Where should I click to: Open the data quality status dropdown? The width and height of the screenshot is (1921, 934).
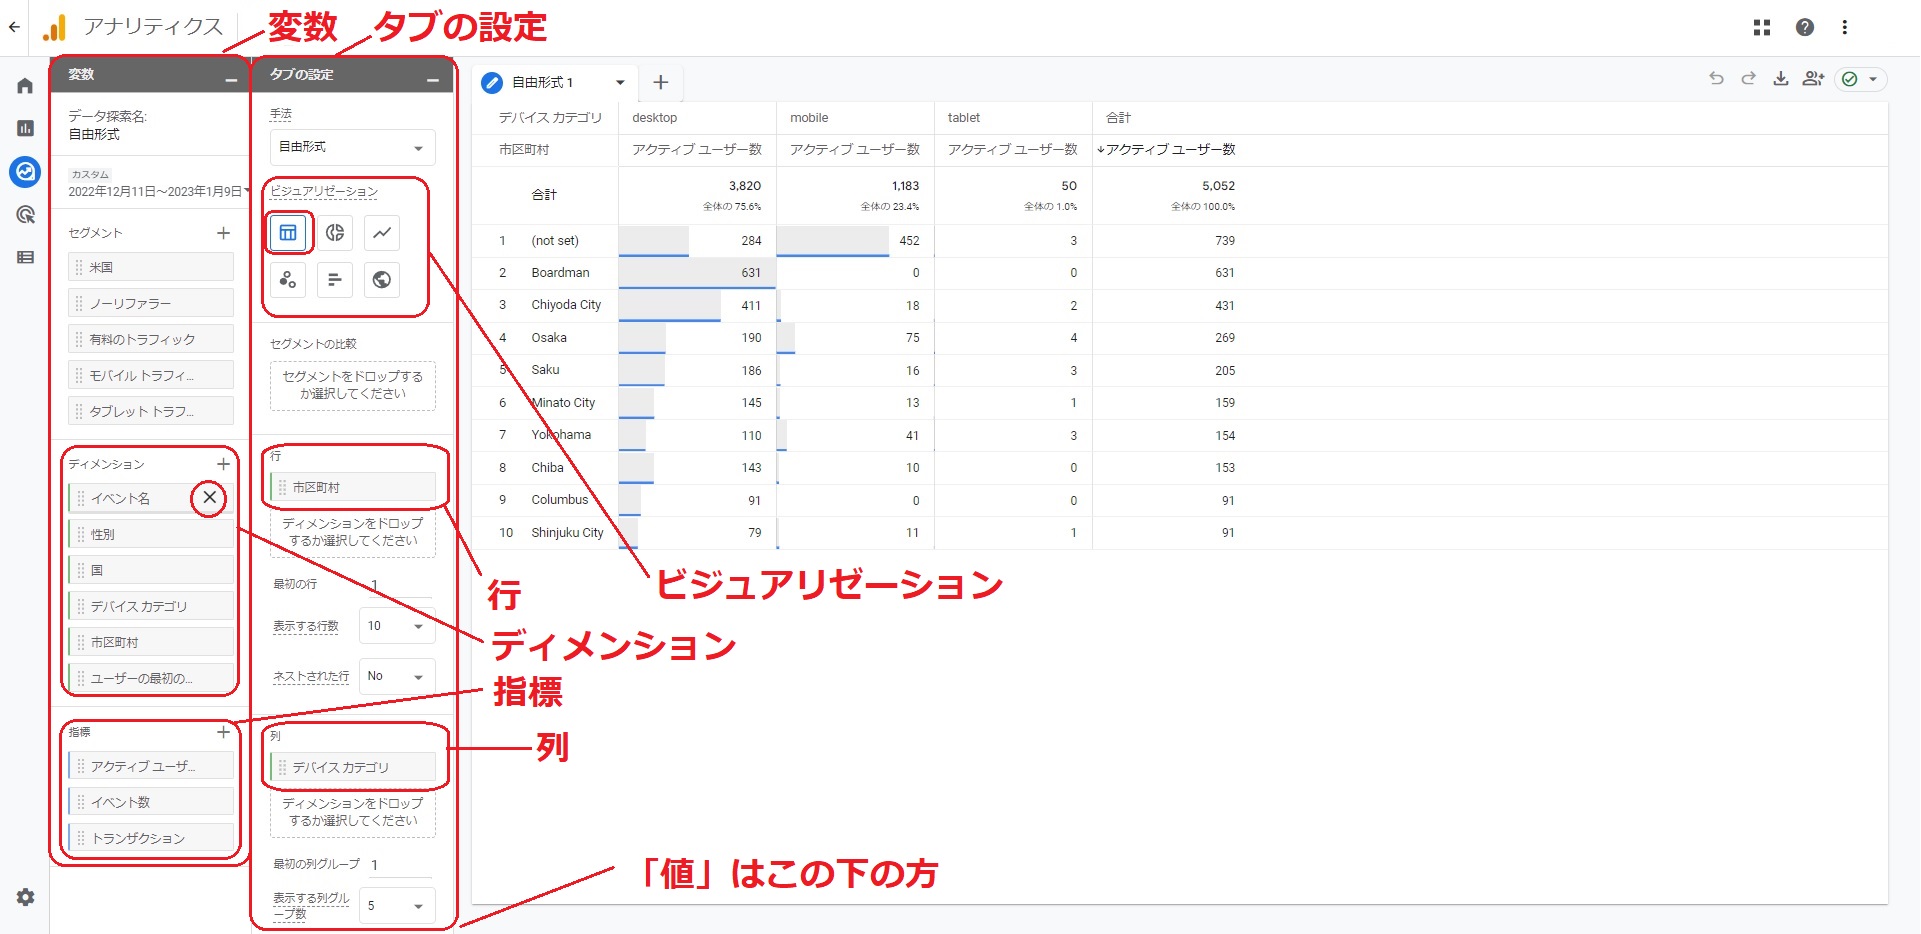point(1861,79)
